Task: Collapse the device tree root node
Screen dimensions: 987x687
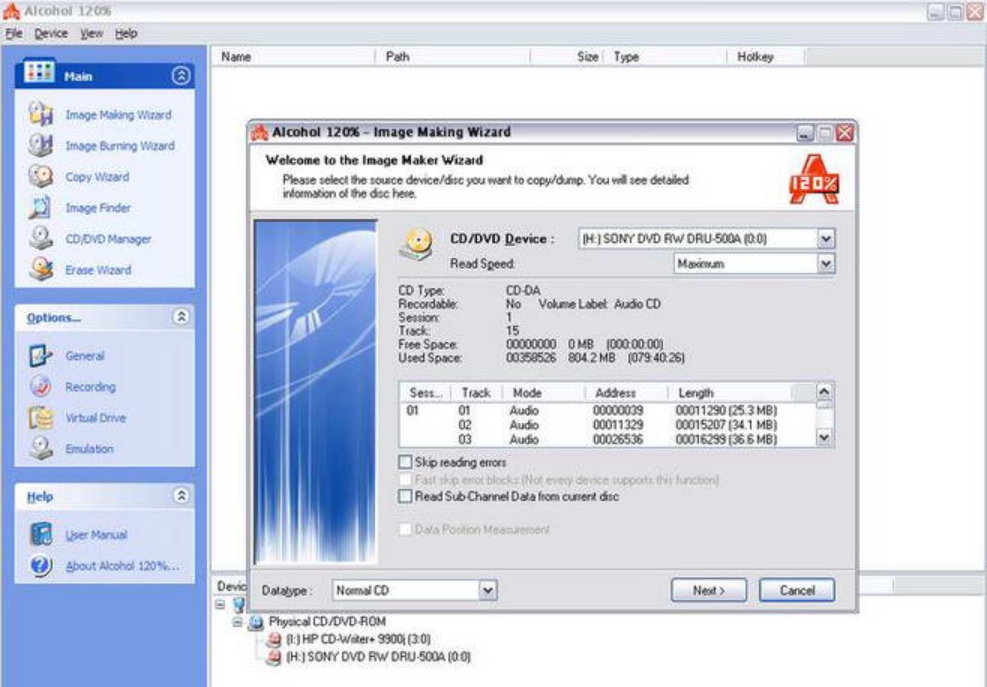Action: [220, 605]
